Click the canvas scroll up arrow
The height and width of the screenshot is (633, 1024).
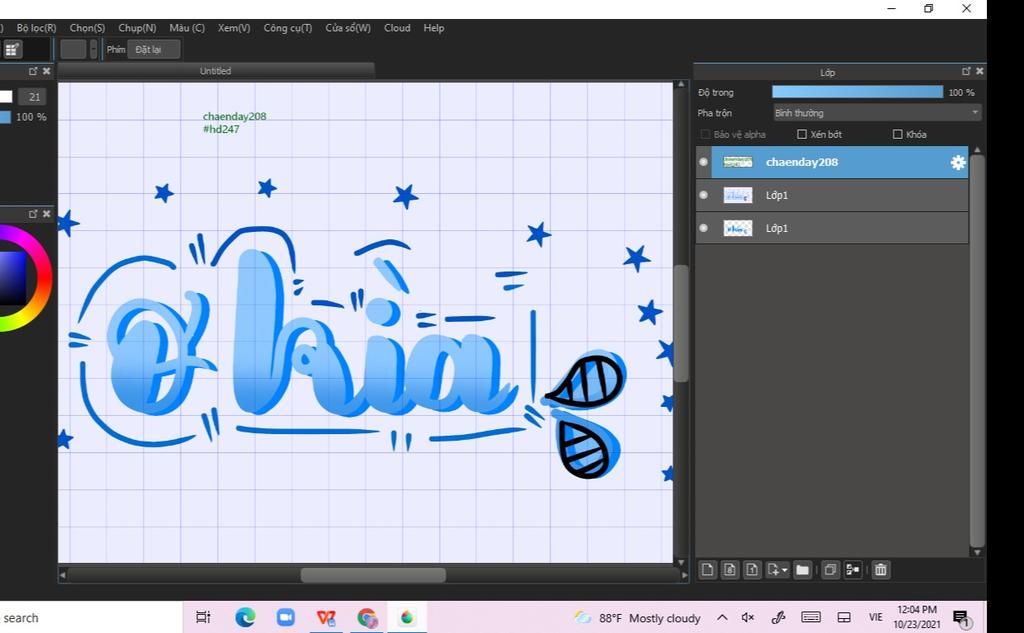tap(680, 84)
